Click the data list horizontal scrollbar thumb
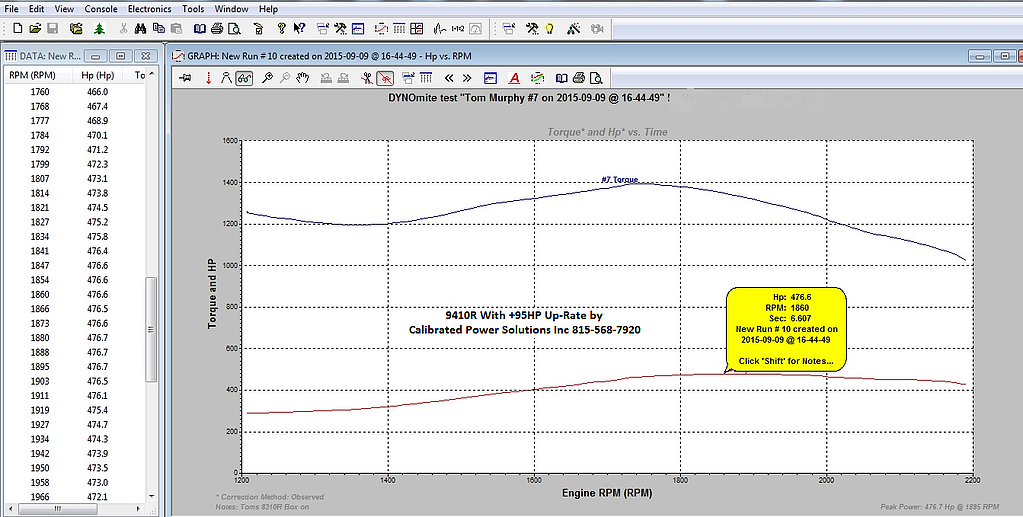The height and width of the screenshot is (517, 1023). [x=58, y=508]
